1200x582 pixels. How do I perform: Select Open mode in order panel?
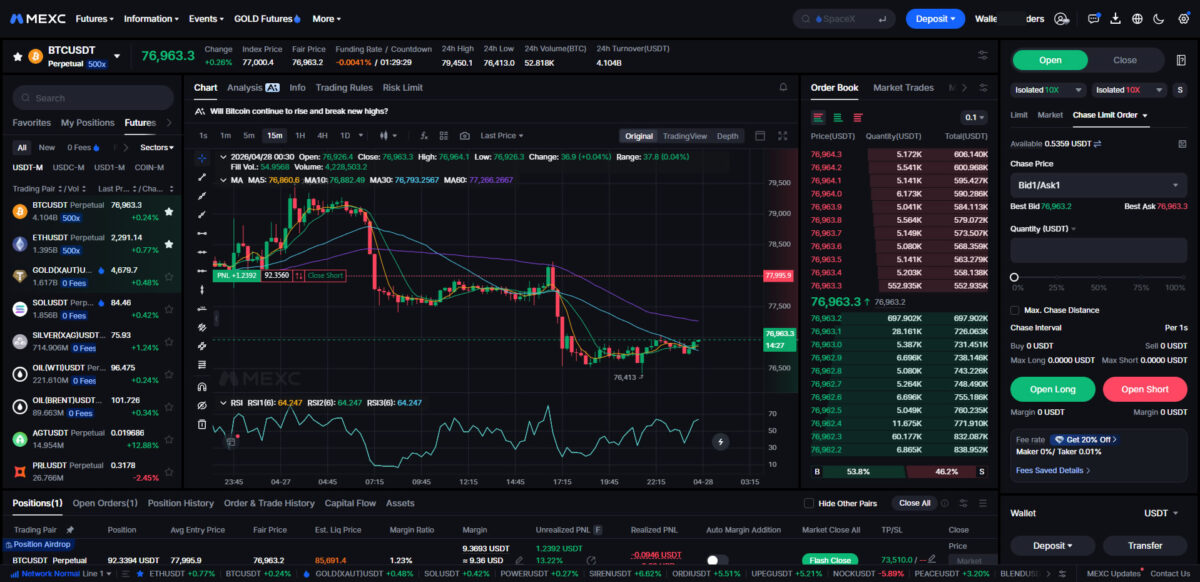tap(1050, 60)
